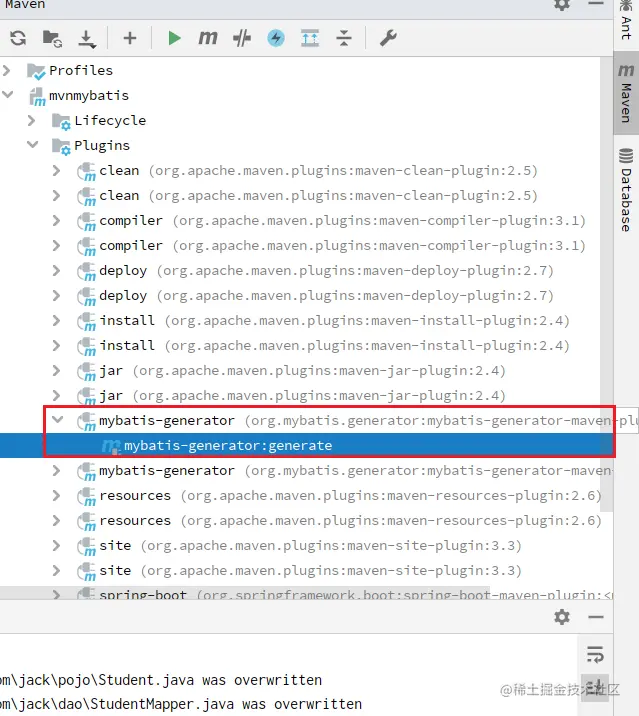This screenshot has height=716, width=639.
Task: Expand the upper clean plugin node
Action: pyautogui.click(x=57, y=170)
